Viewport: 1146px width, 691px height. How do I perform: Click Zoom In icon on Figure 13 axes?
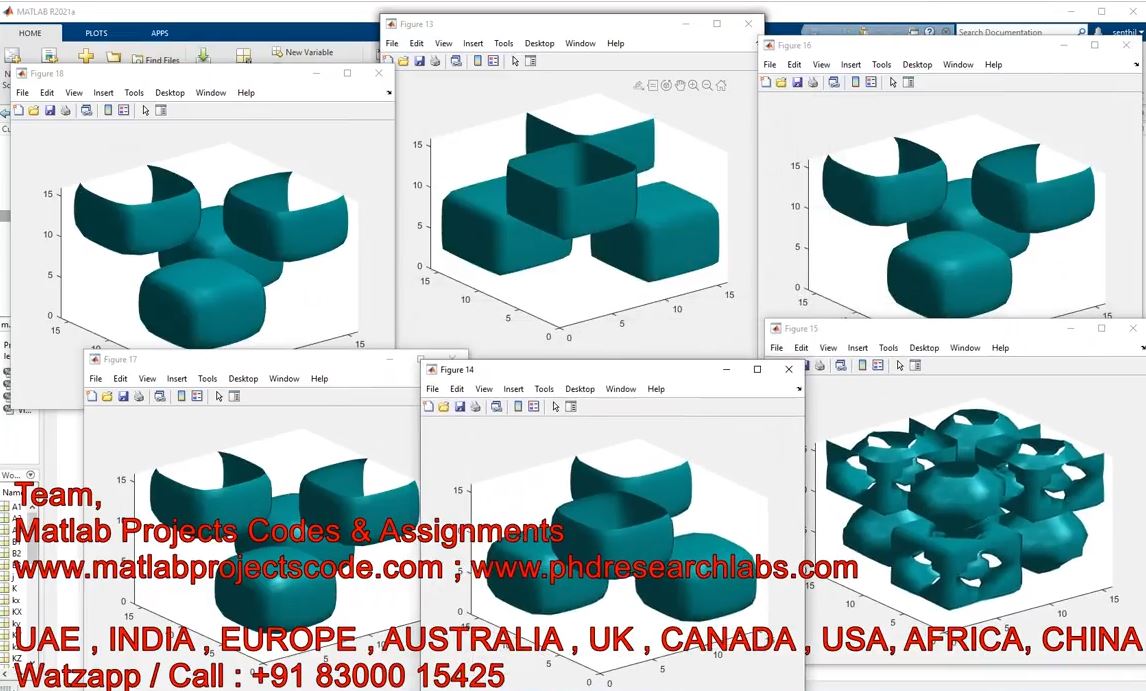click(x=694, y=86)
